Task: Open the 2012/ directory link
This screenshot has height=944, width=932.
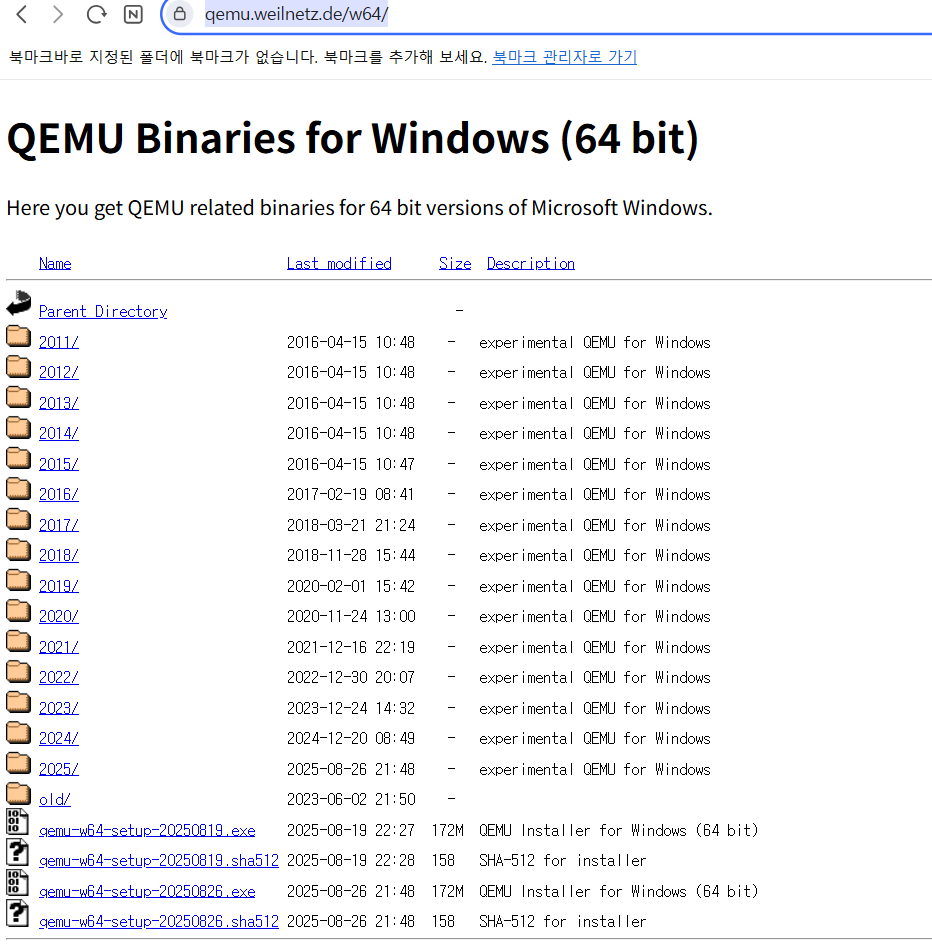Action: 58,372
